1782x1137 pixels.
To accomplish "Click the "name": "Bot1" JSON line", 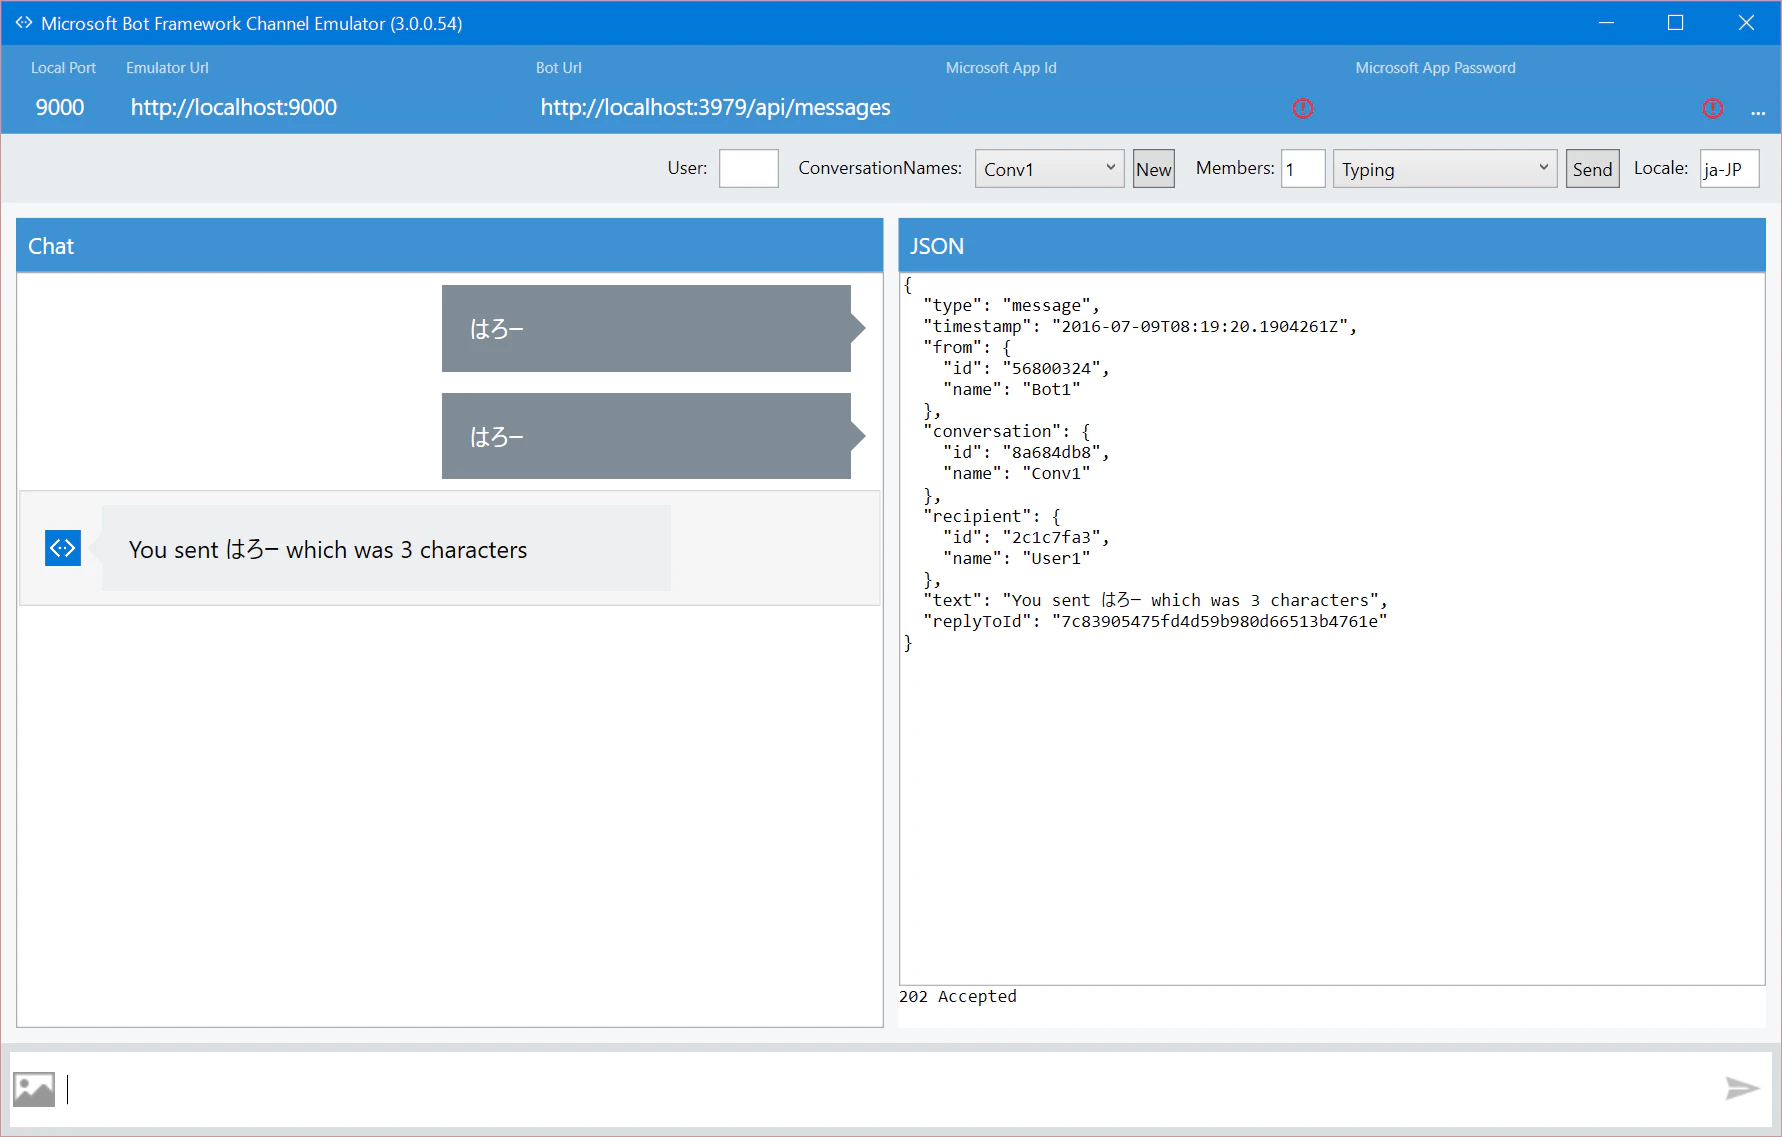I will tap(1012, 389).
